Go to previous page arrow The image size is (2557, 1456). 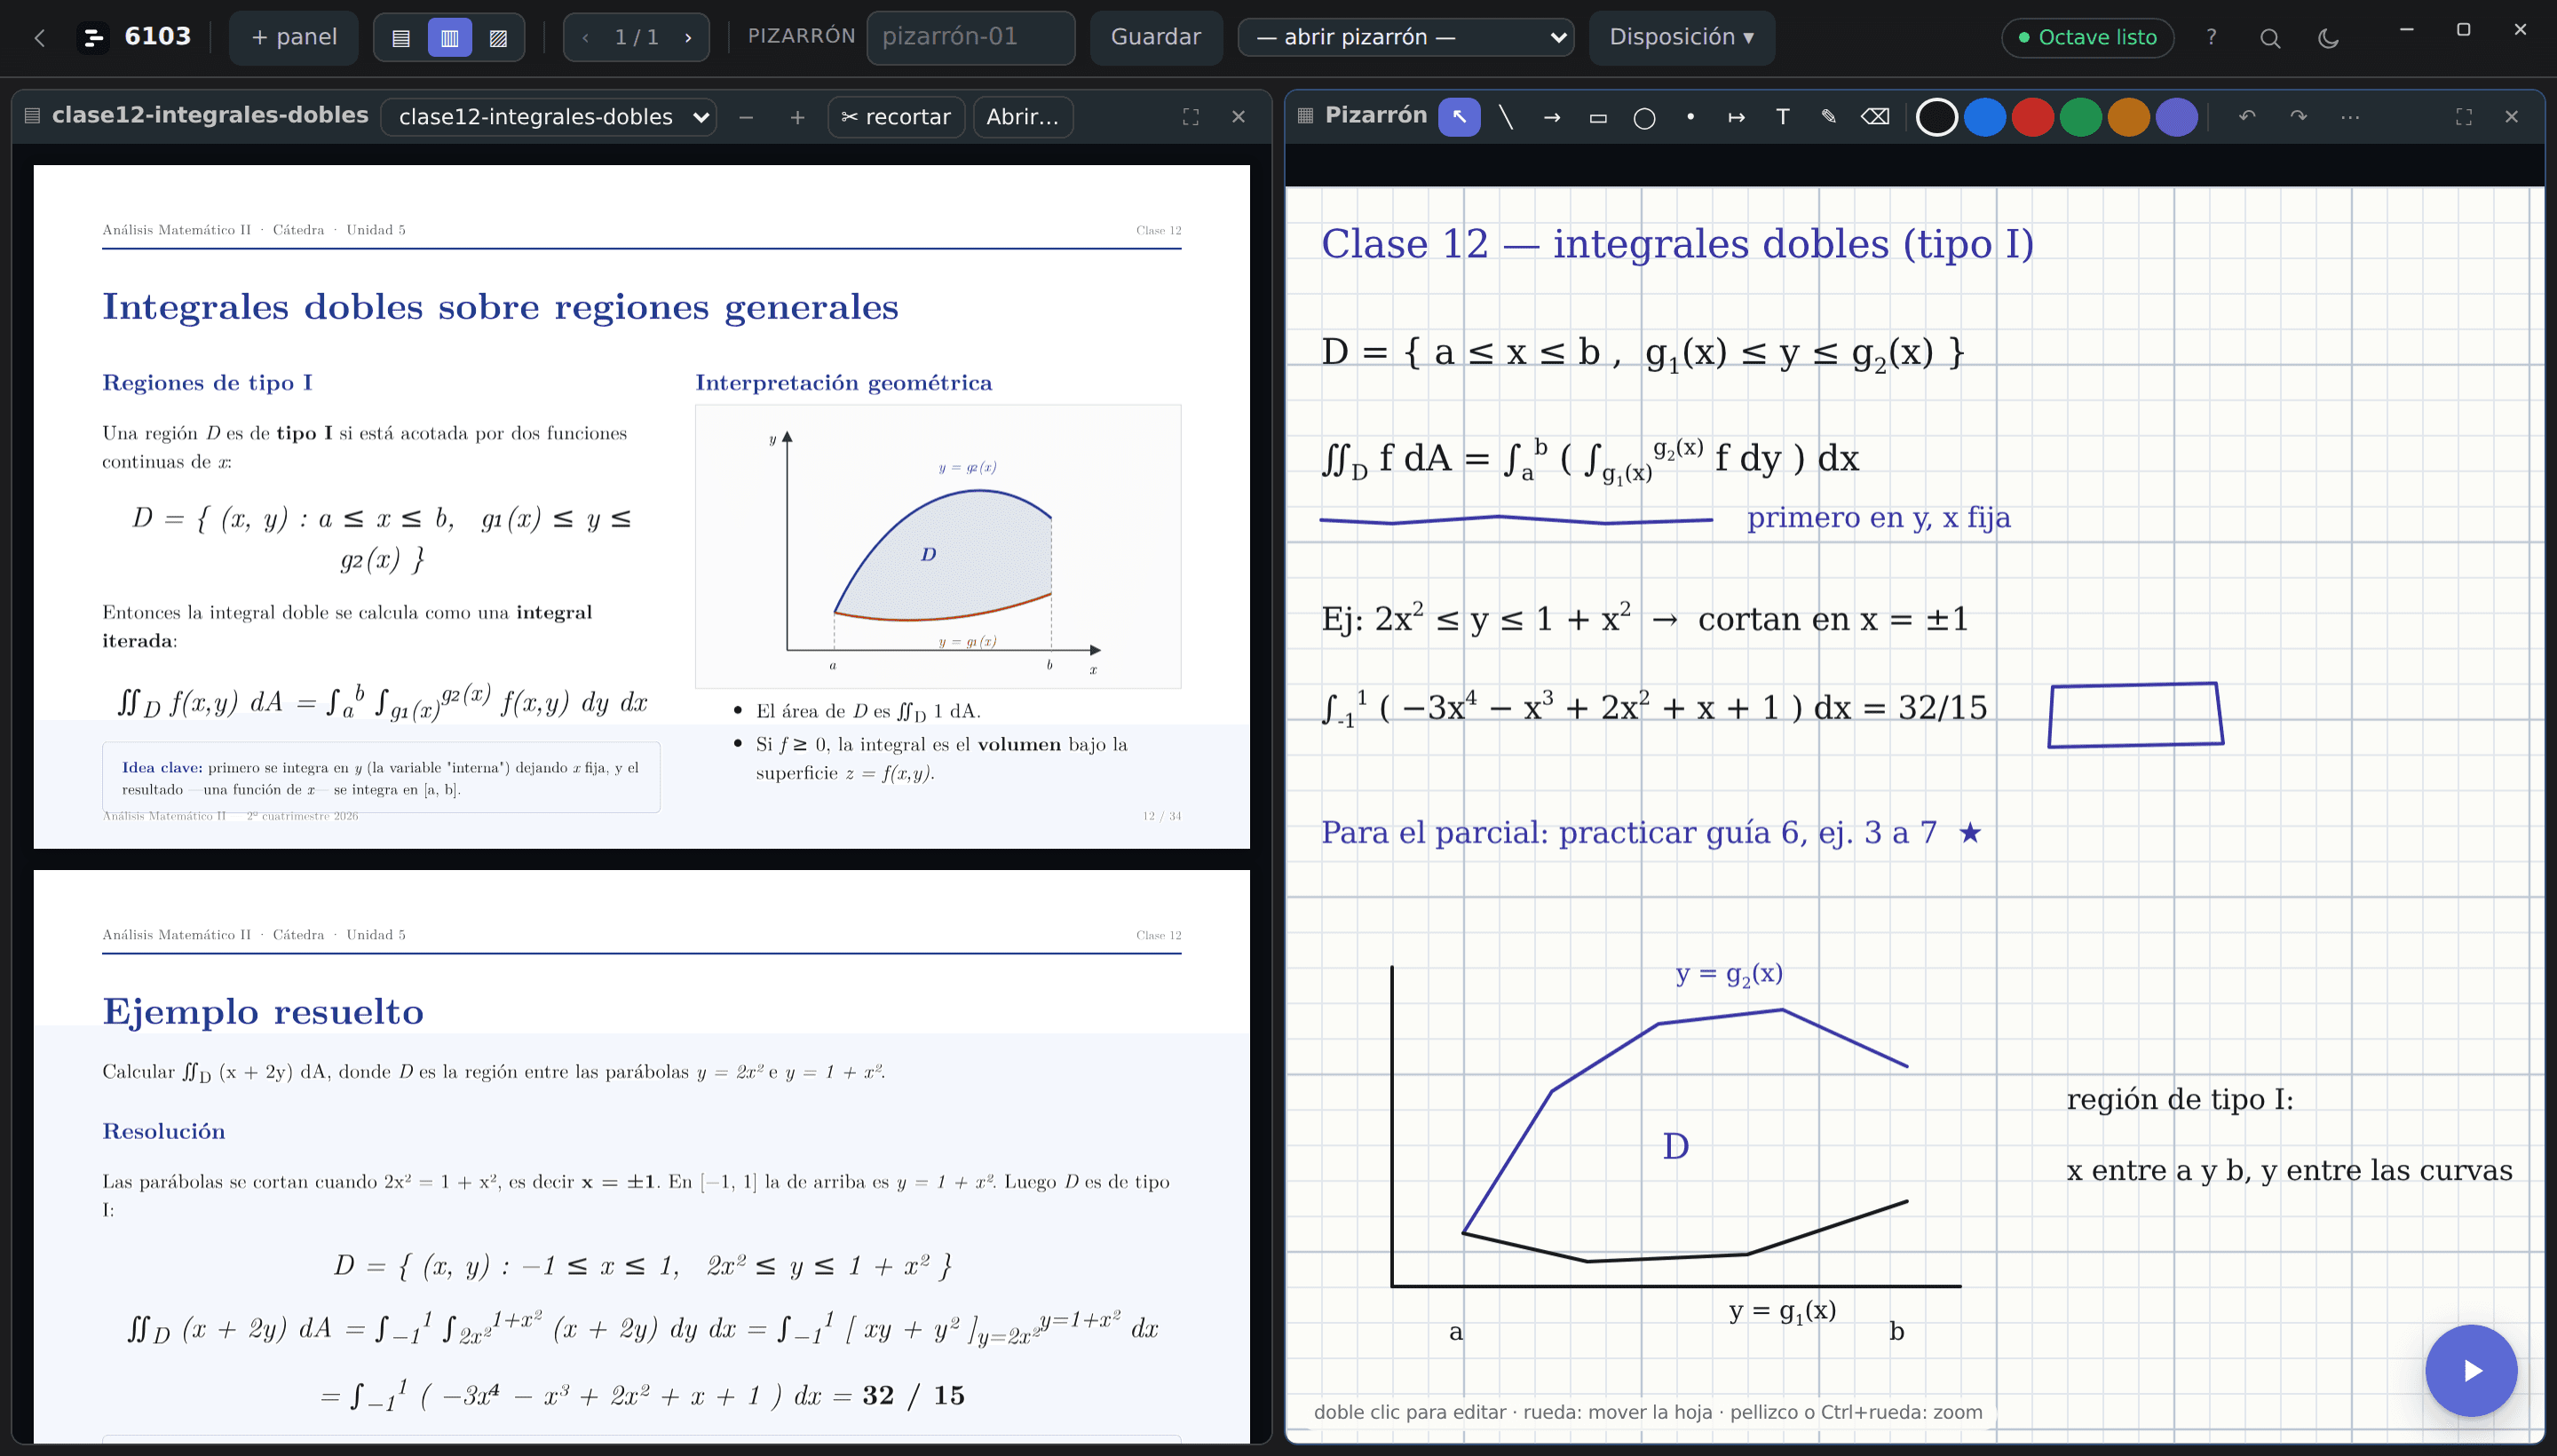pos(585,38)
